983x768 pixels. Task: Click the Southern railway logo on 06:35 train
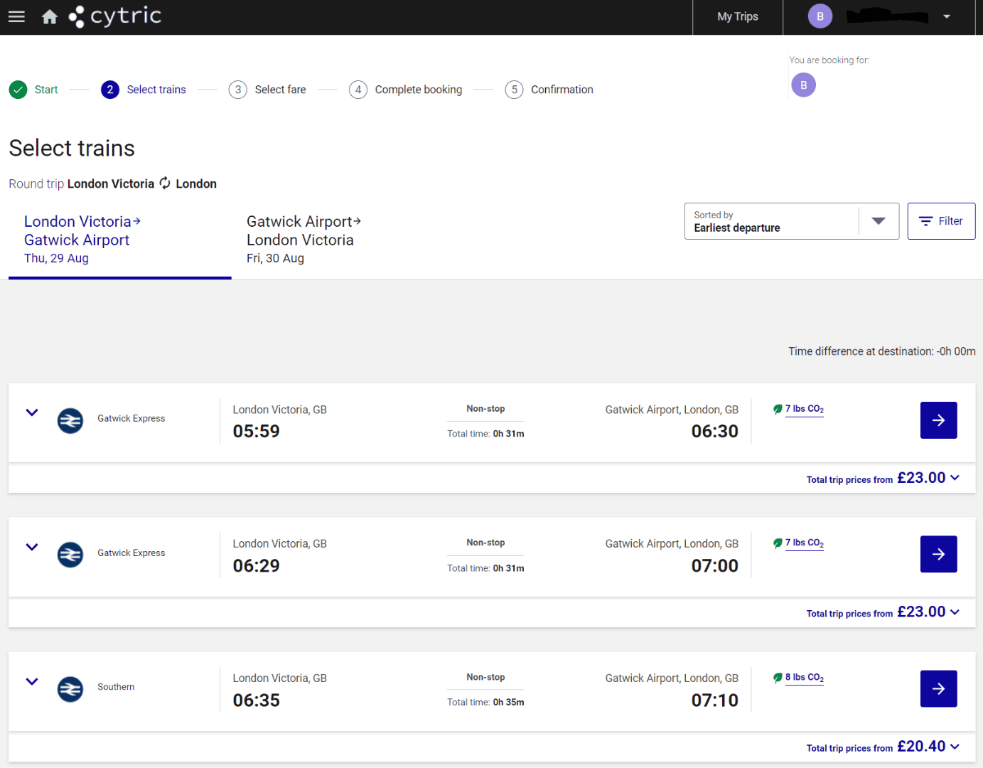[x=70, y=688]
